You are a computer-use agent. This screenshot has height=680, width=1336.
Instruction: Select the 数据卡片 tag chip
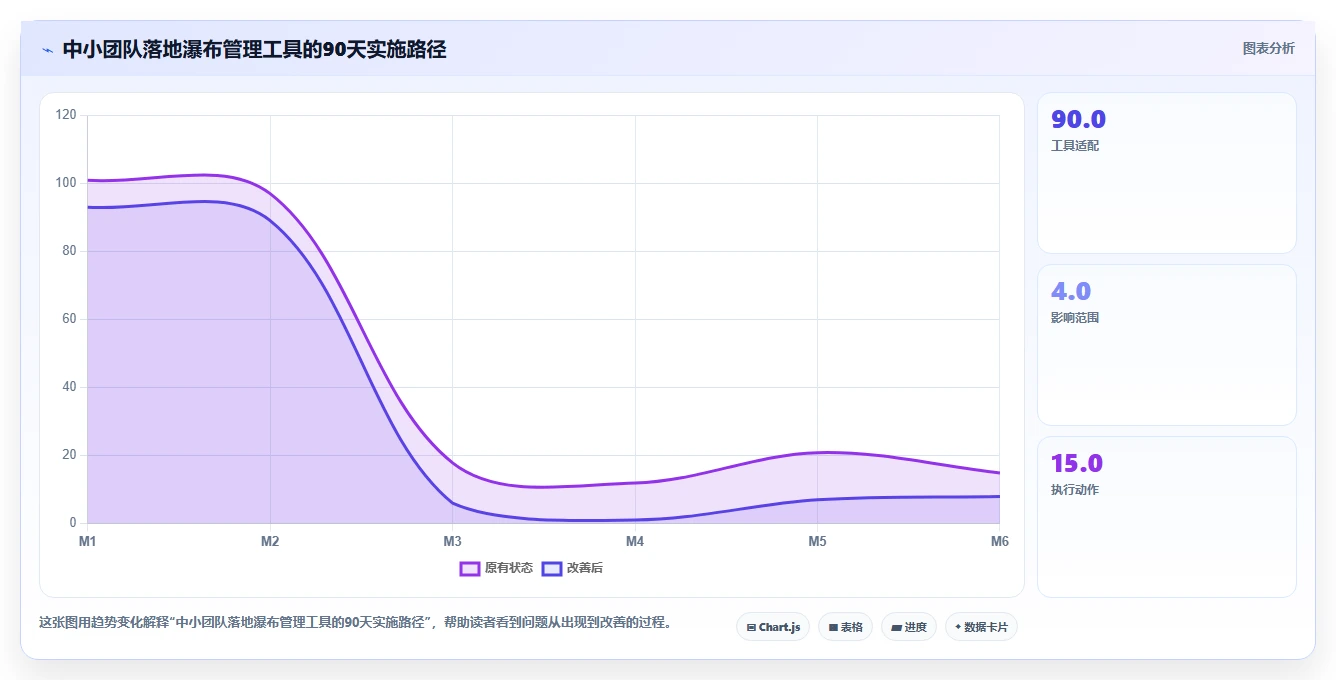click(x=981, y=627)
